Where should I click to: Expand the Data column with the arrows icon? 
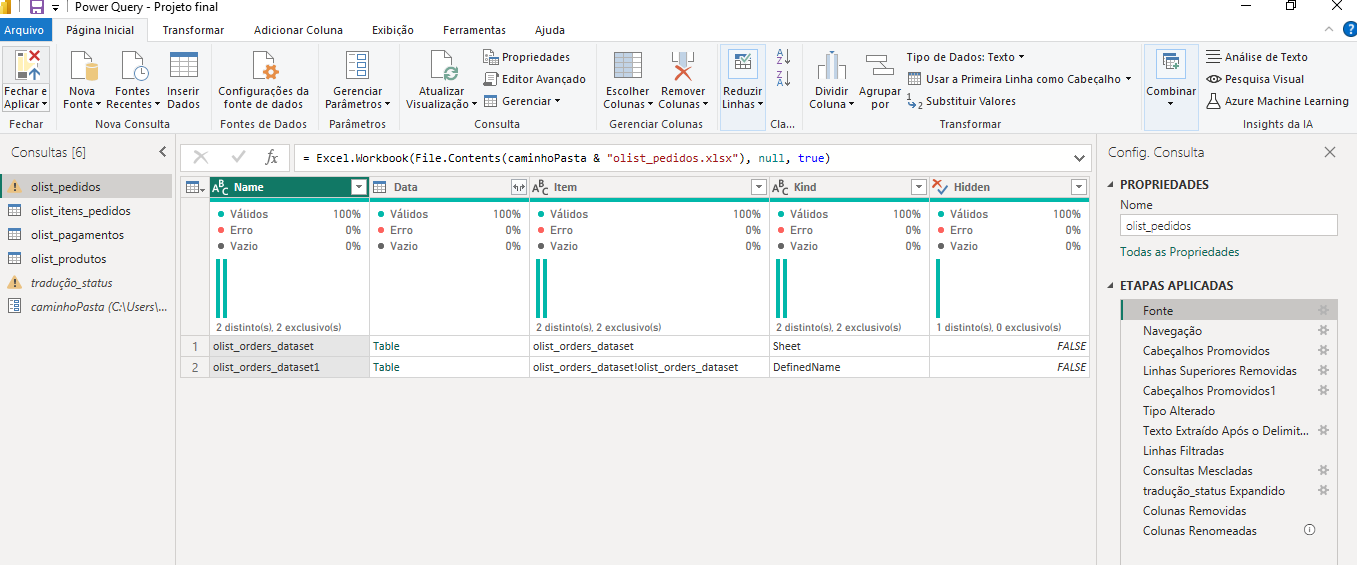tap(518, 187)
